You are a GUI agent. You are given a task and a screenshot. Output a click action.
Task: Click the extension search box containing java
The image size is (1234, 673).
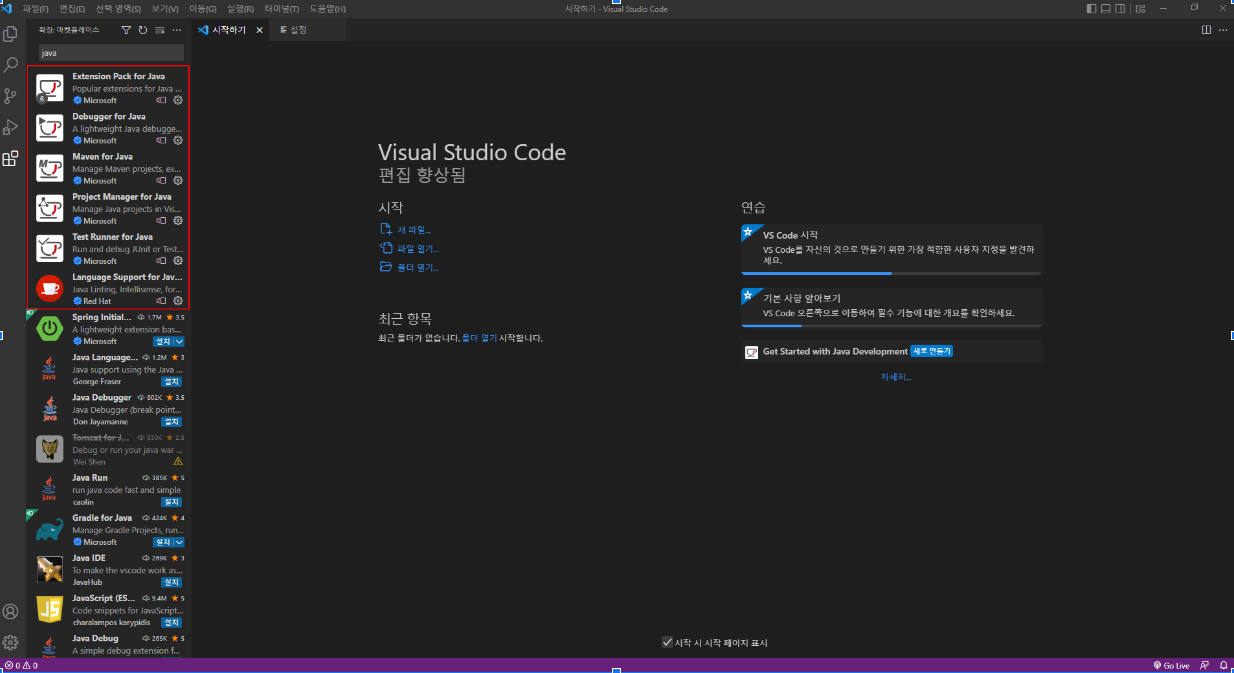tap(111, 52)
